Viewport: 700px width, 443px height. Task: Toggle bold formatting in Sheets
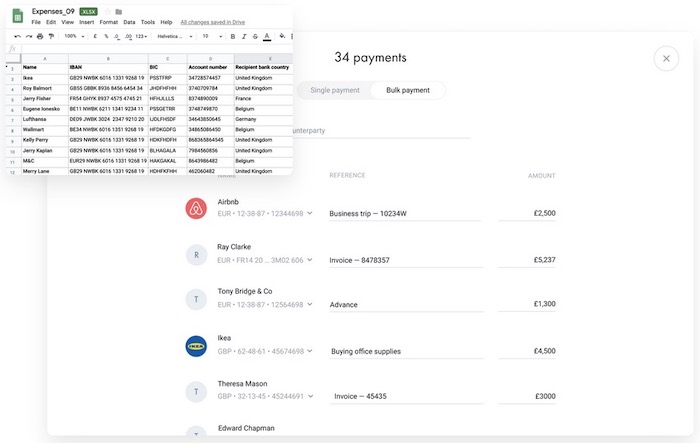233,37
